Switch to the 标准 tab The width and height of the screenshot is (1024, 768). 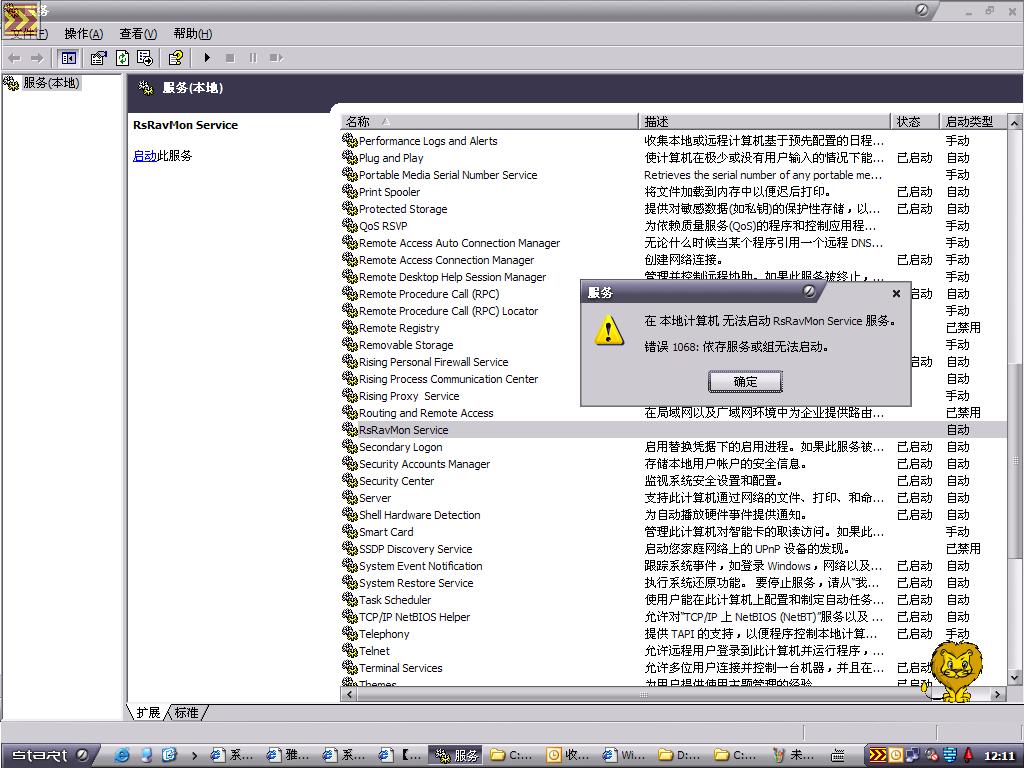click(x=187, y=712)
